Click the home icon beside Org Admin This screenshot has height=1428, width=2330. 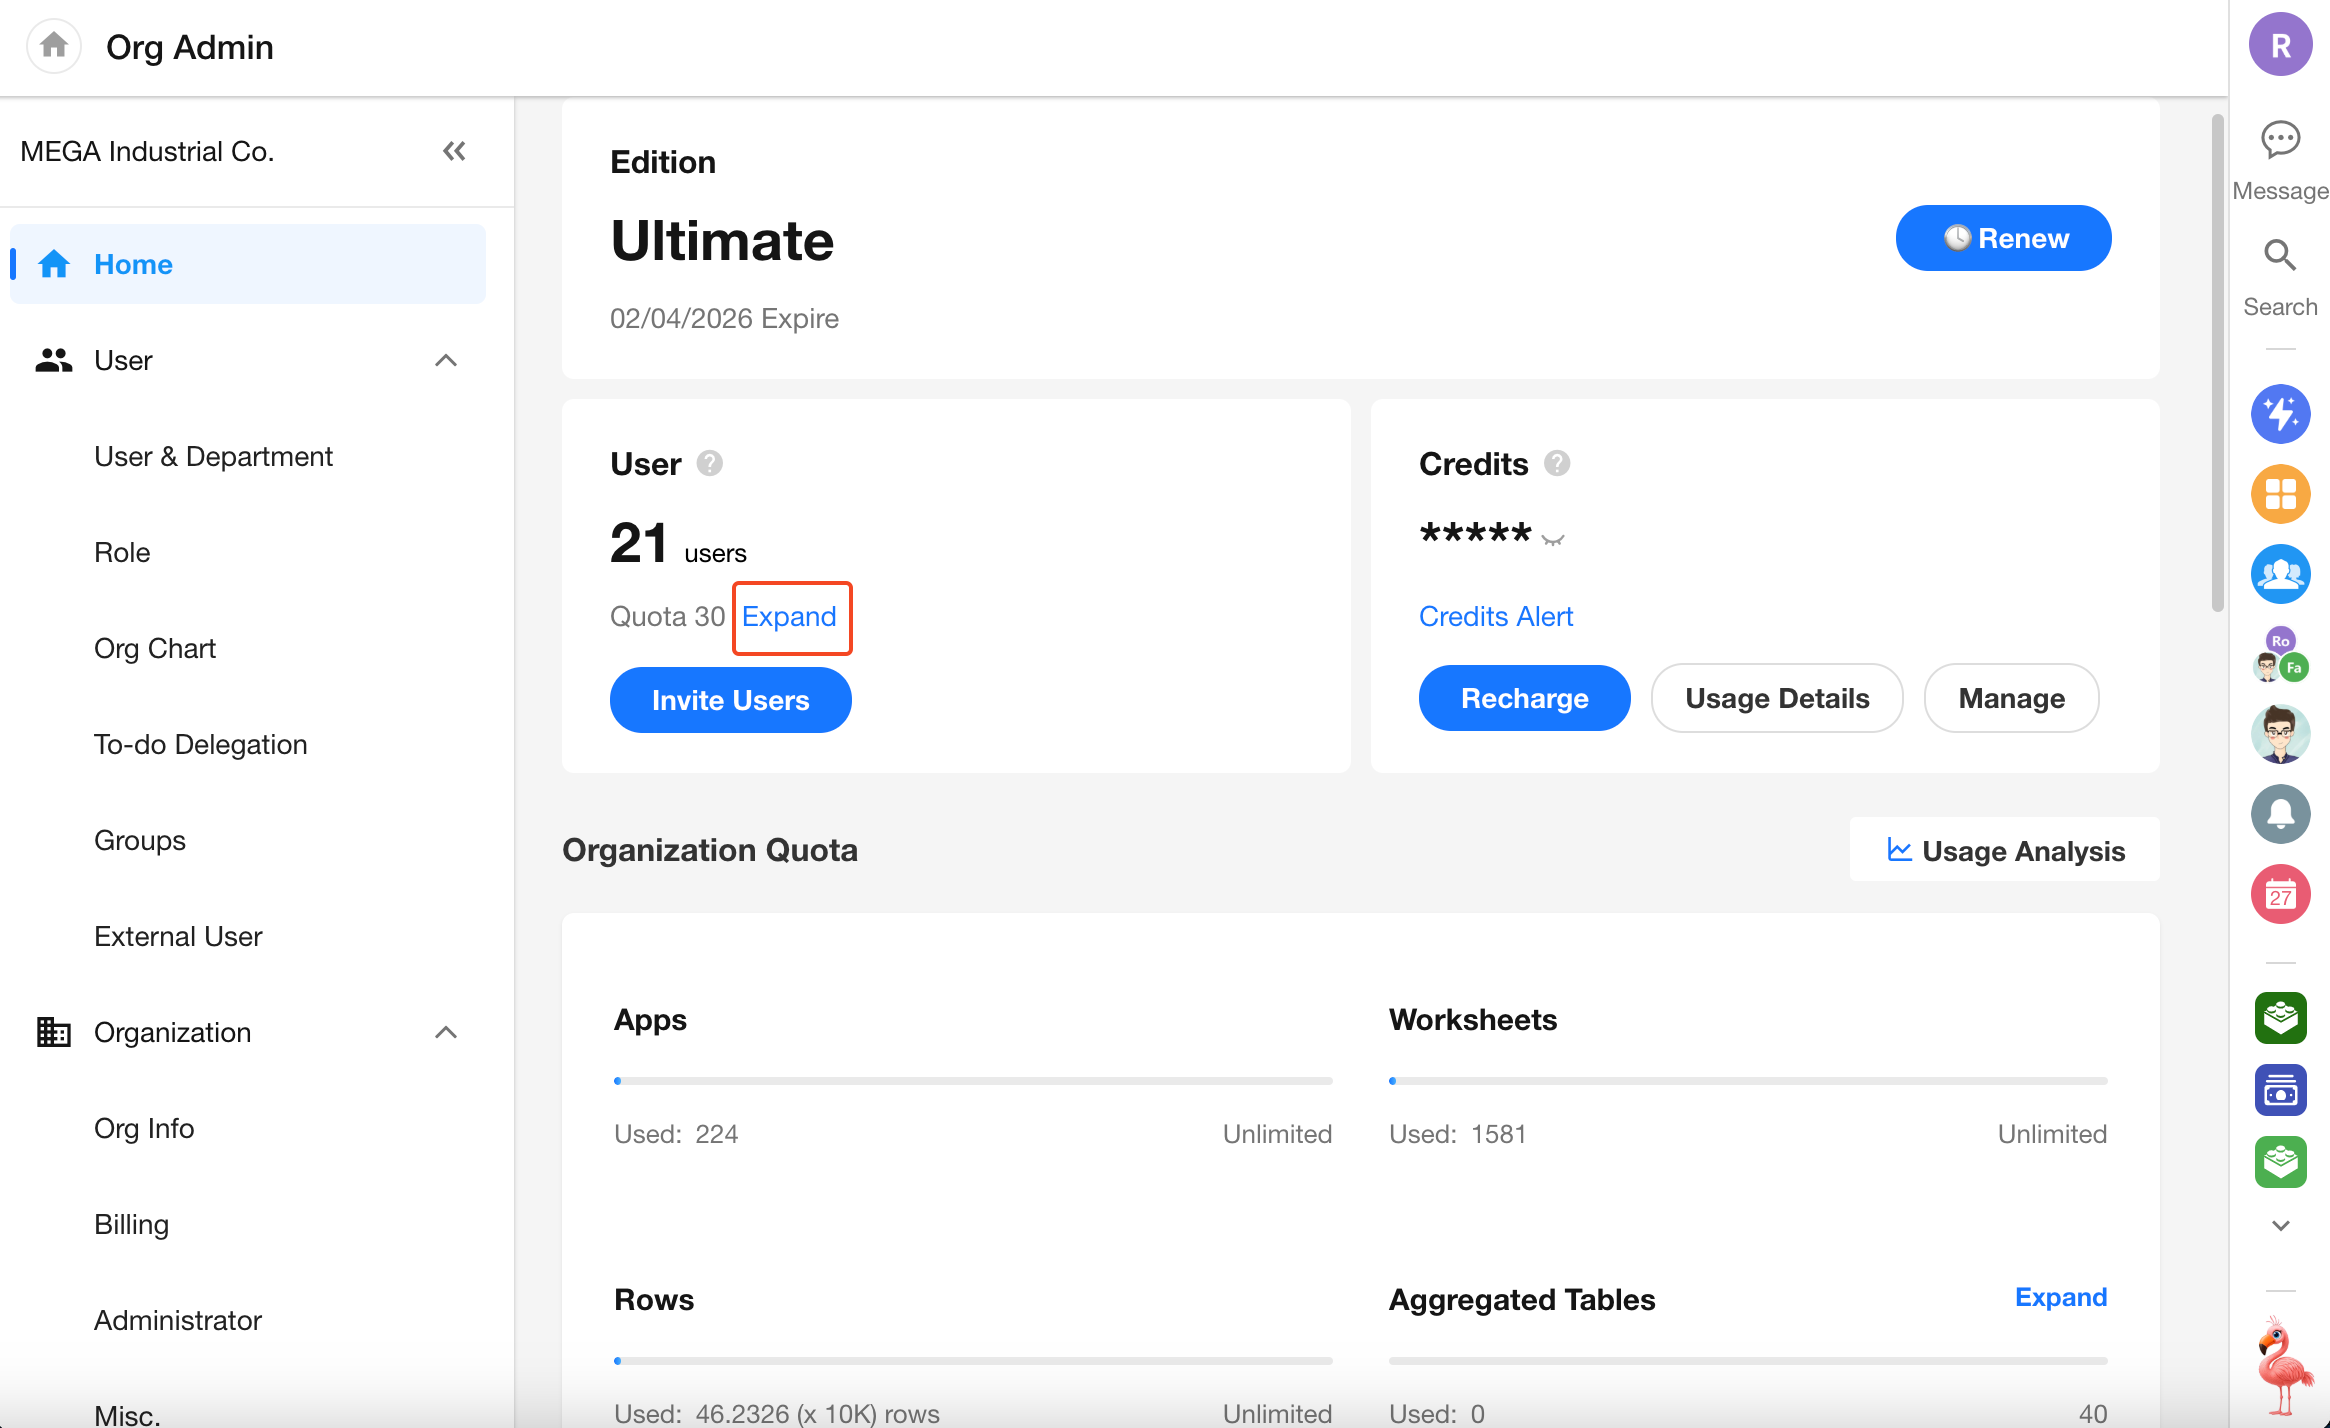54,46
